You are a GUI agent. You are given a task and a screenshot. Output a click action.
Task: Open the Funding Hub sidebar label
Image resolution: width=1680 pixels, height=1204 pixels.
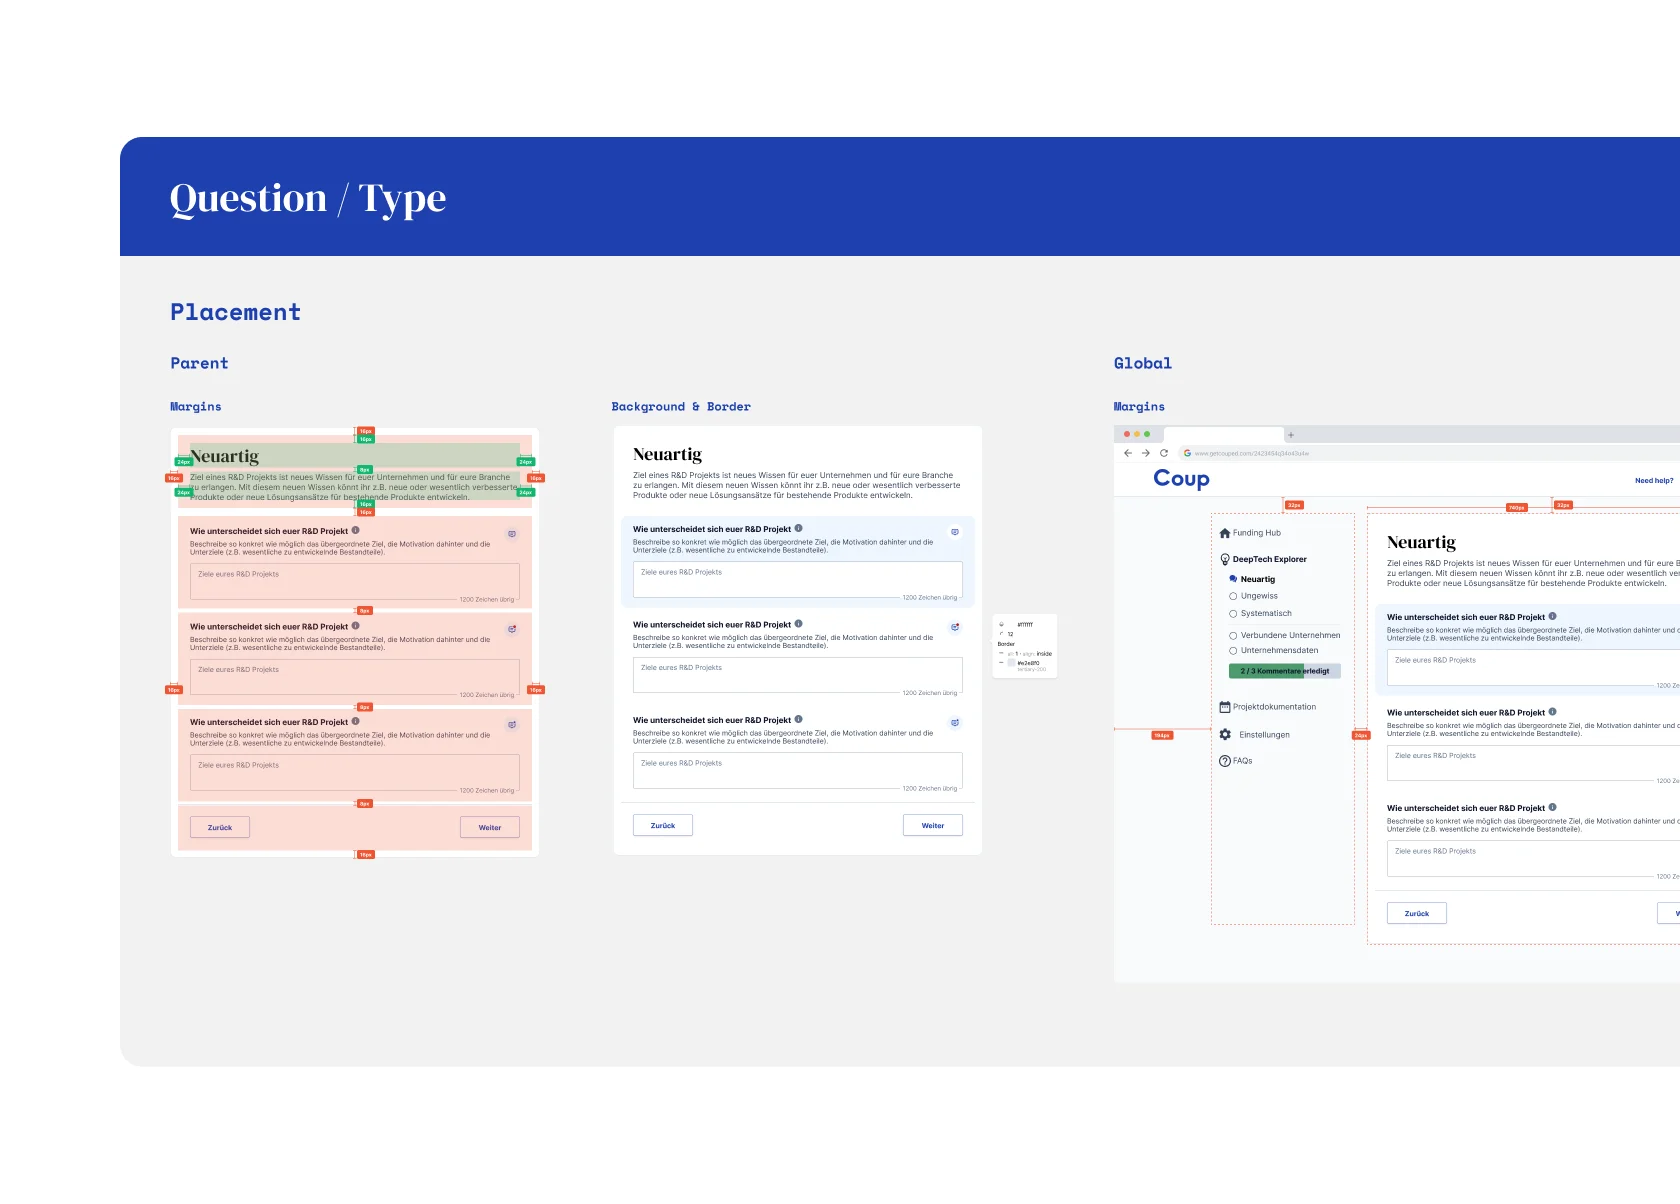click(1257, 533)
